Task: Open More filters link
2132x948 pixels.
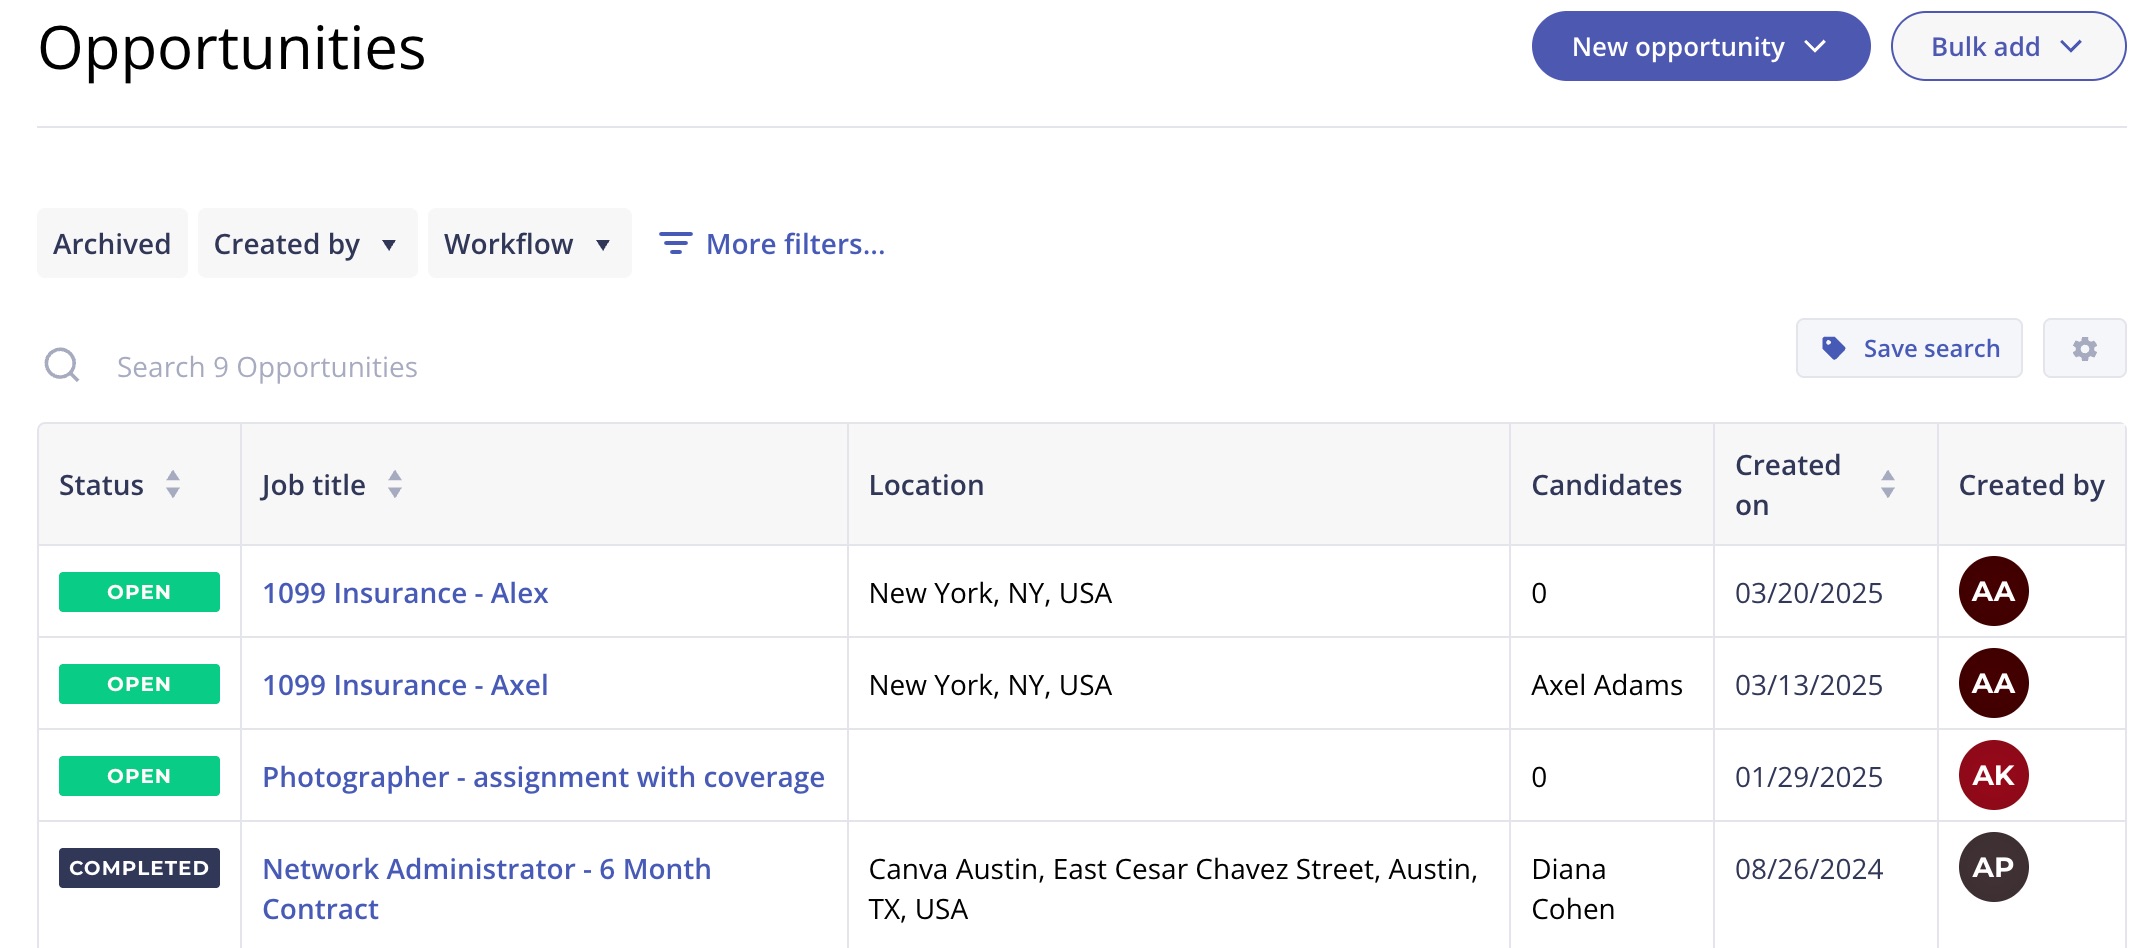Action: [795, 244]
